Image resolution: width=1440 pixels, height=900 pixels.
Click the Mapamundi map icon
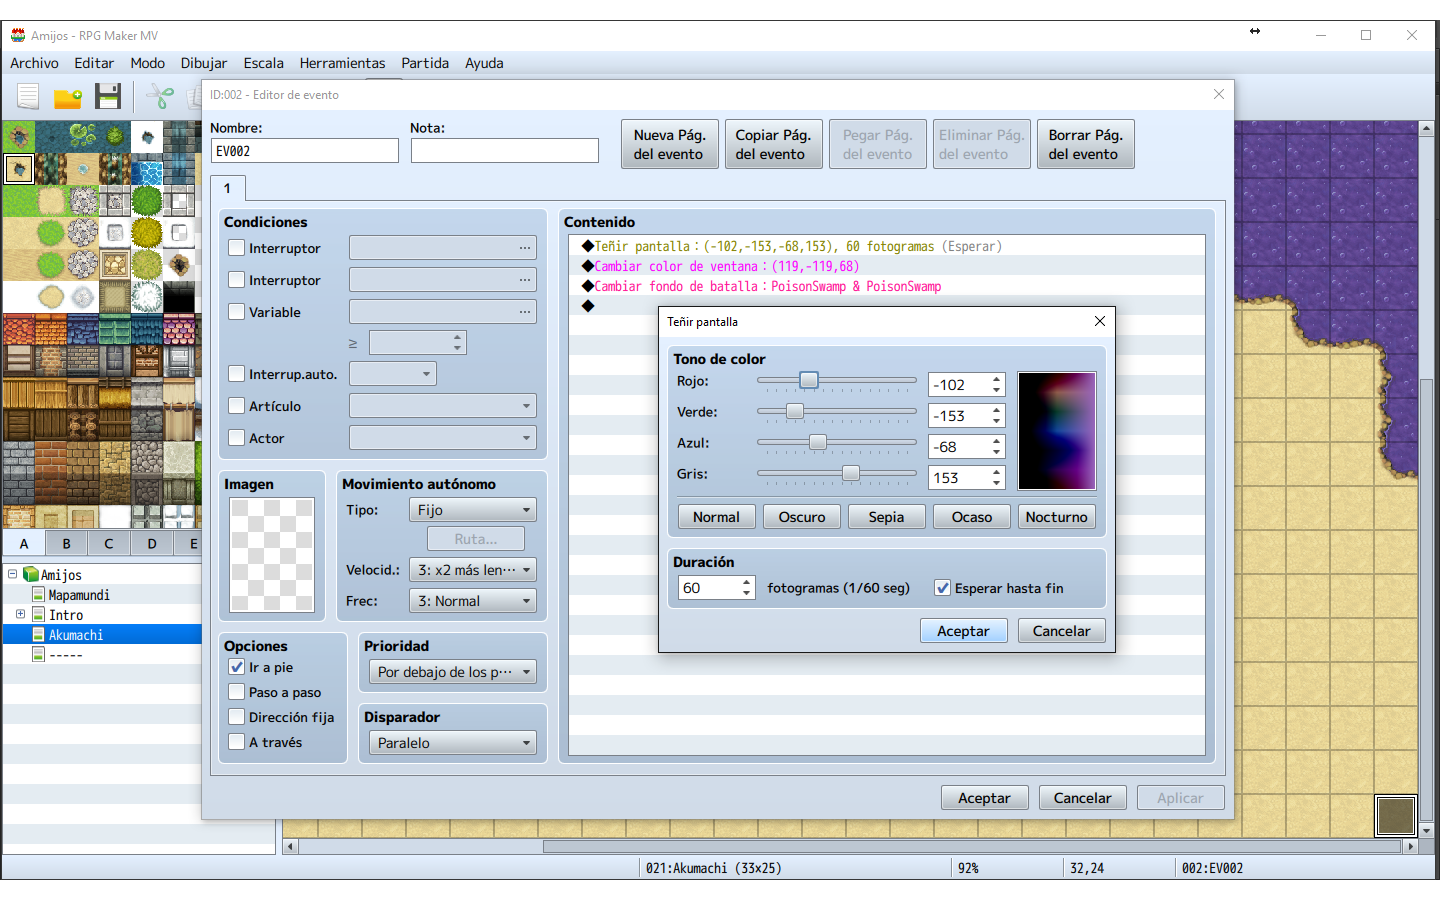(39, 595)
